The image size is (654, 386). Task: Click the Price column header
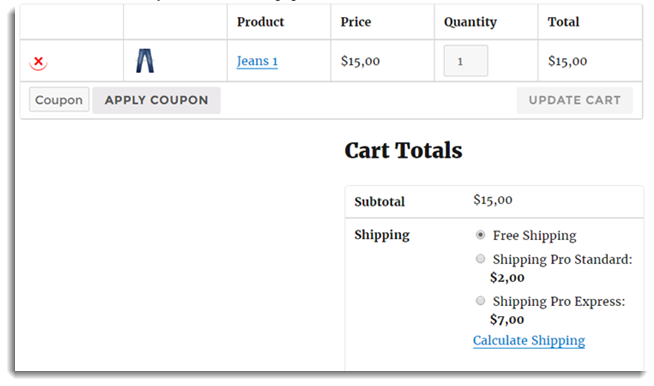pos(355,22)
